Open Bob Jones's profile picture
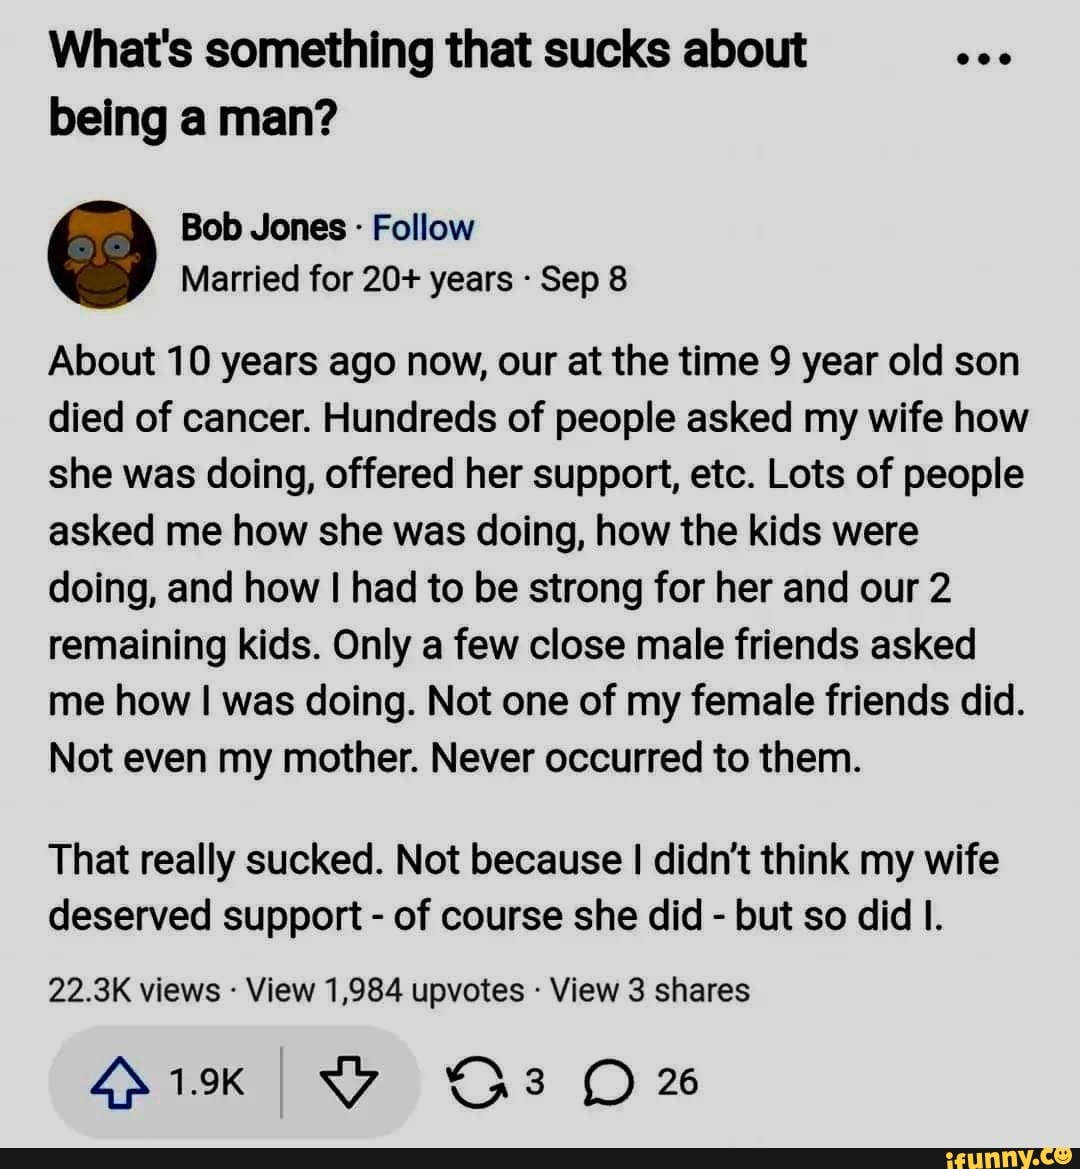This screenshot has width=1080, height=1169. point(100,253)
